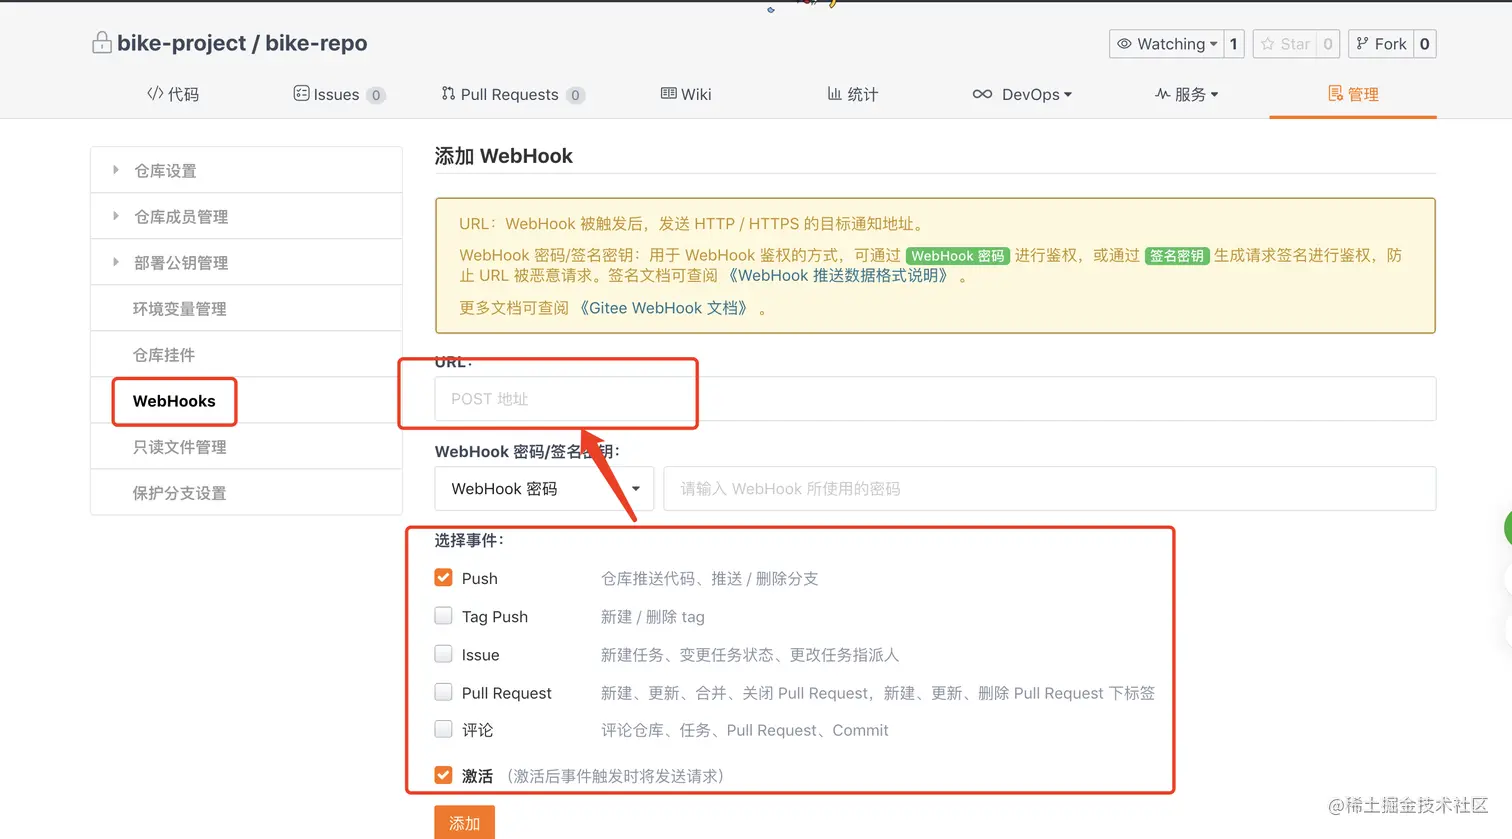Select 仓库挂件 in the sidebar
The image size is (1512, 839).
click(246, 354)
